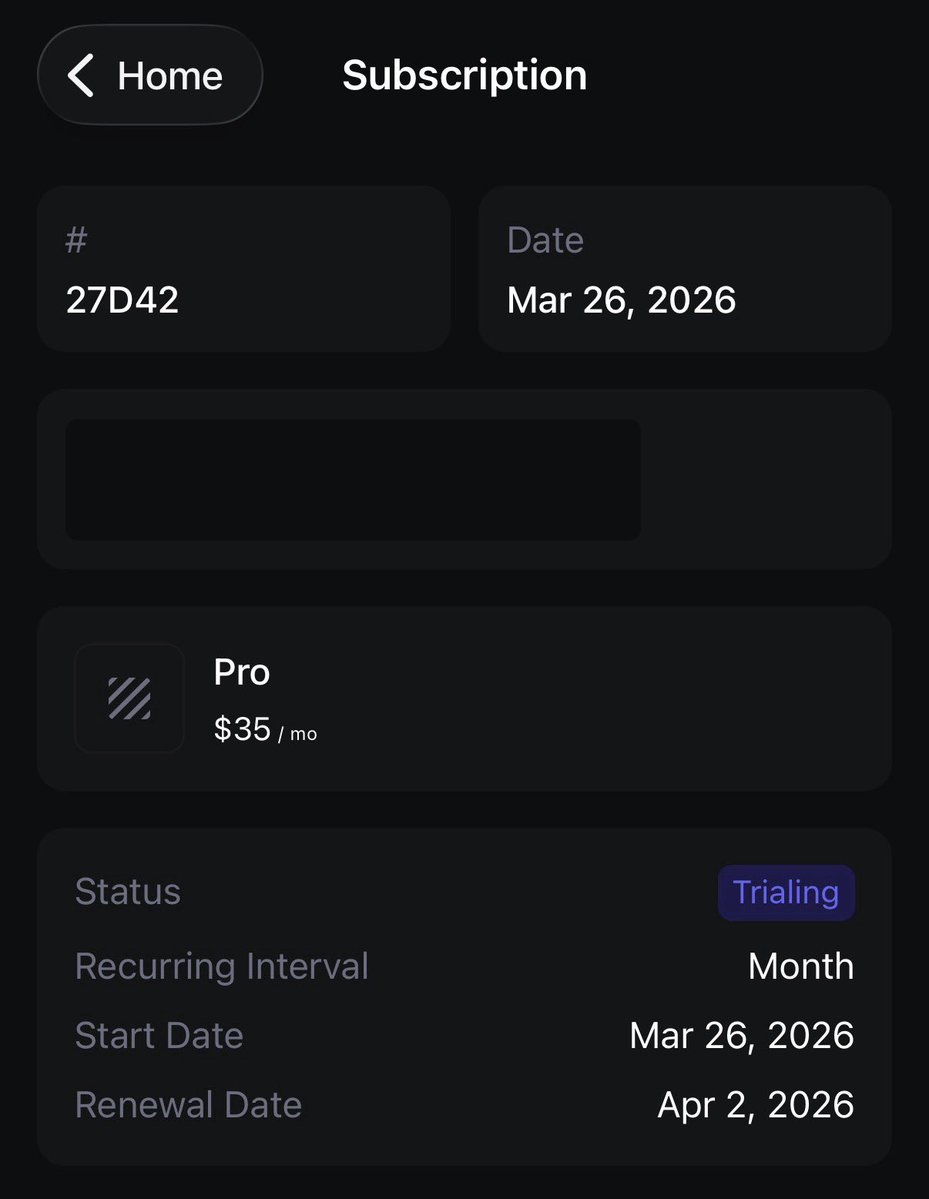Tap the small "/ mo" billing suffix
This screenshot has width=929, height=1199.
pos(297,734)
